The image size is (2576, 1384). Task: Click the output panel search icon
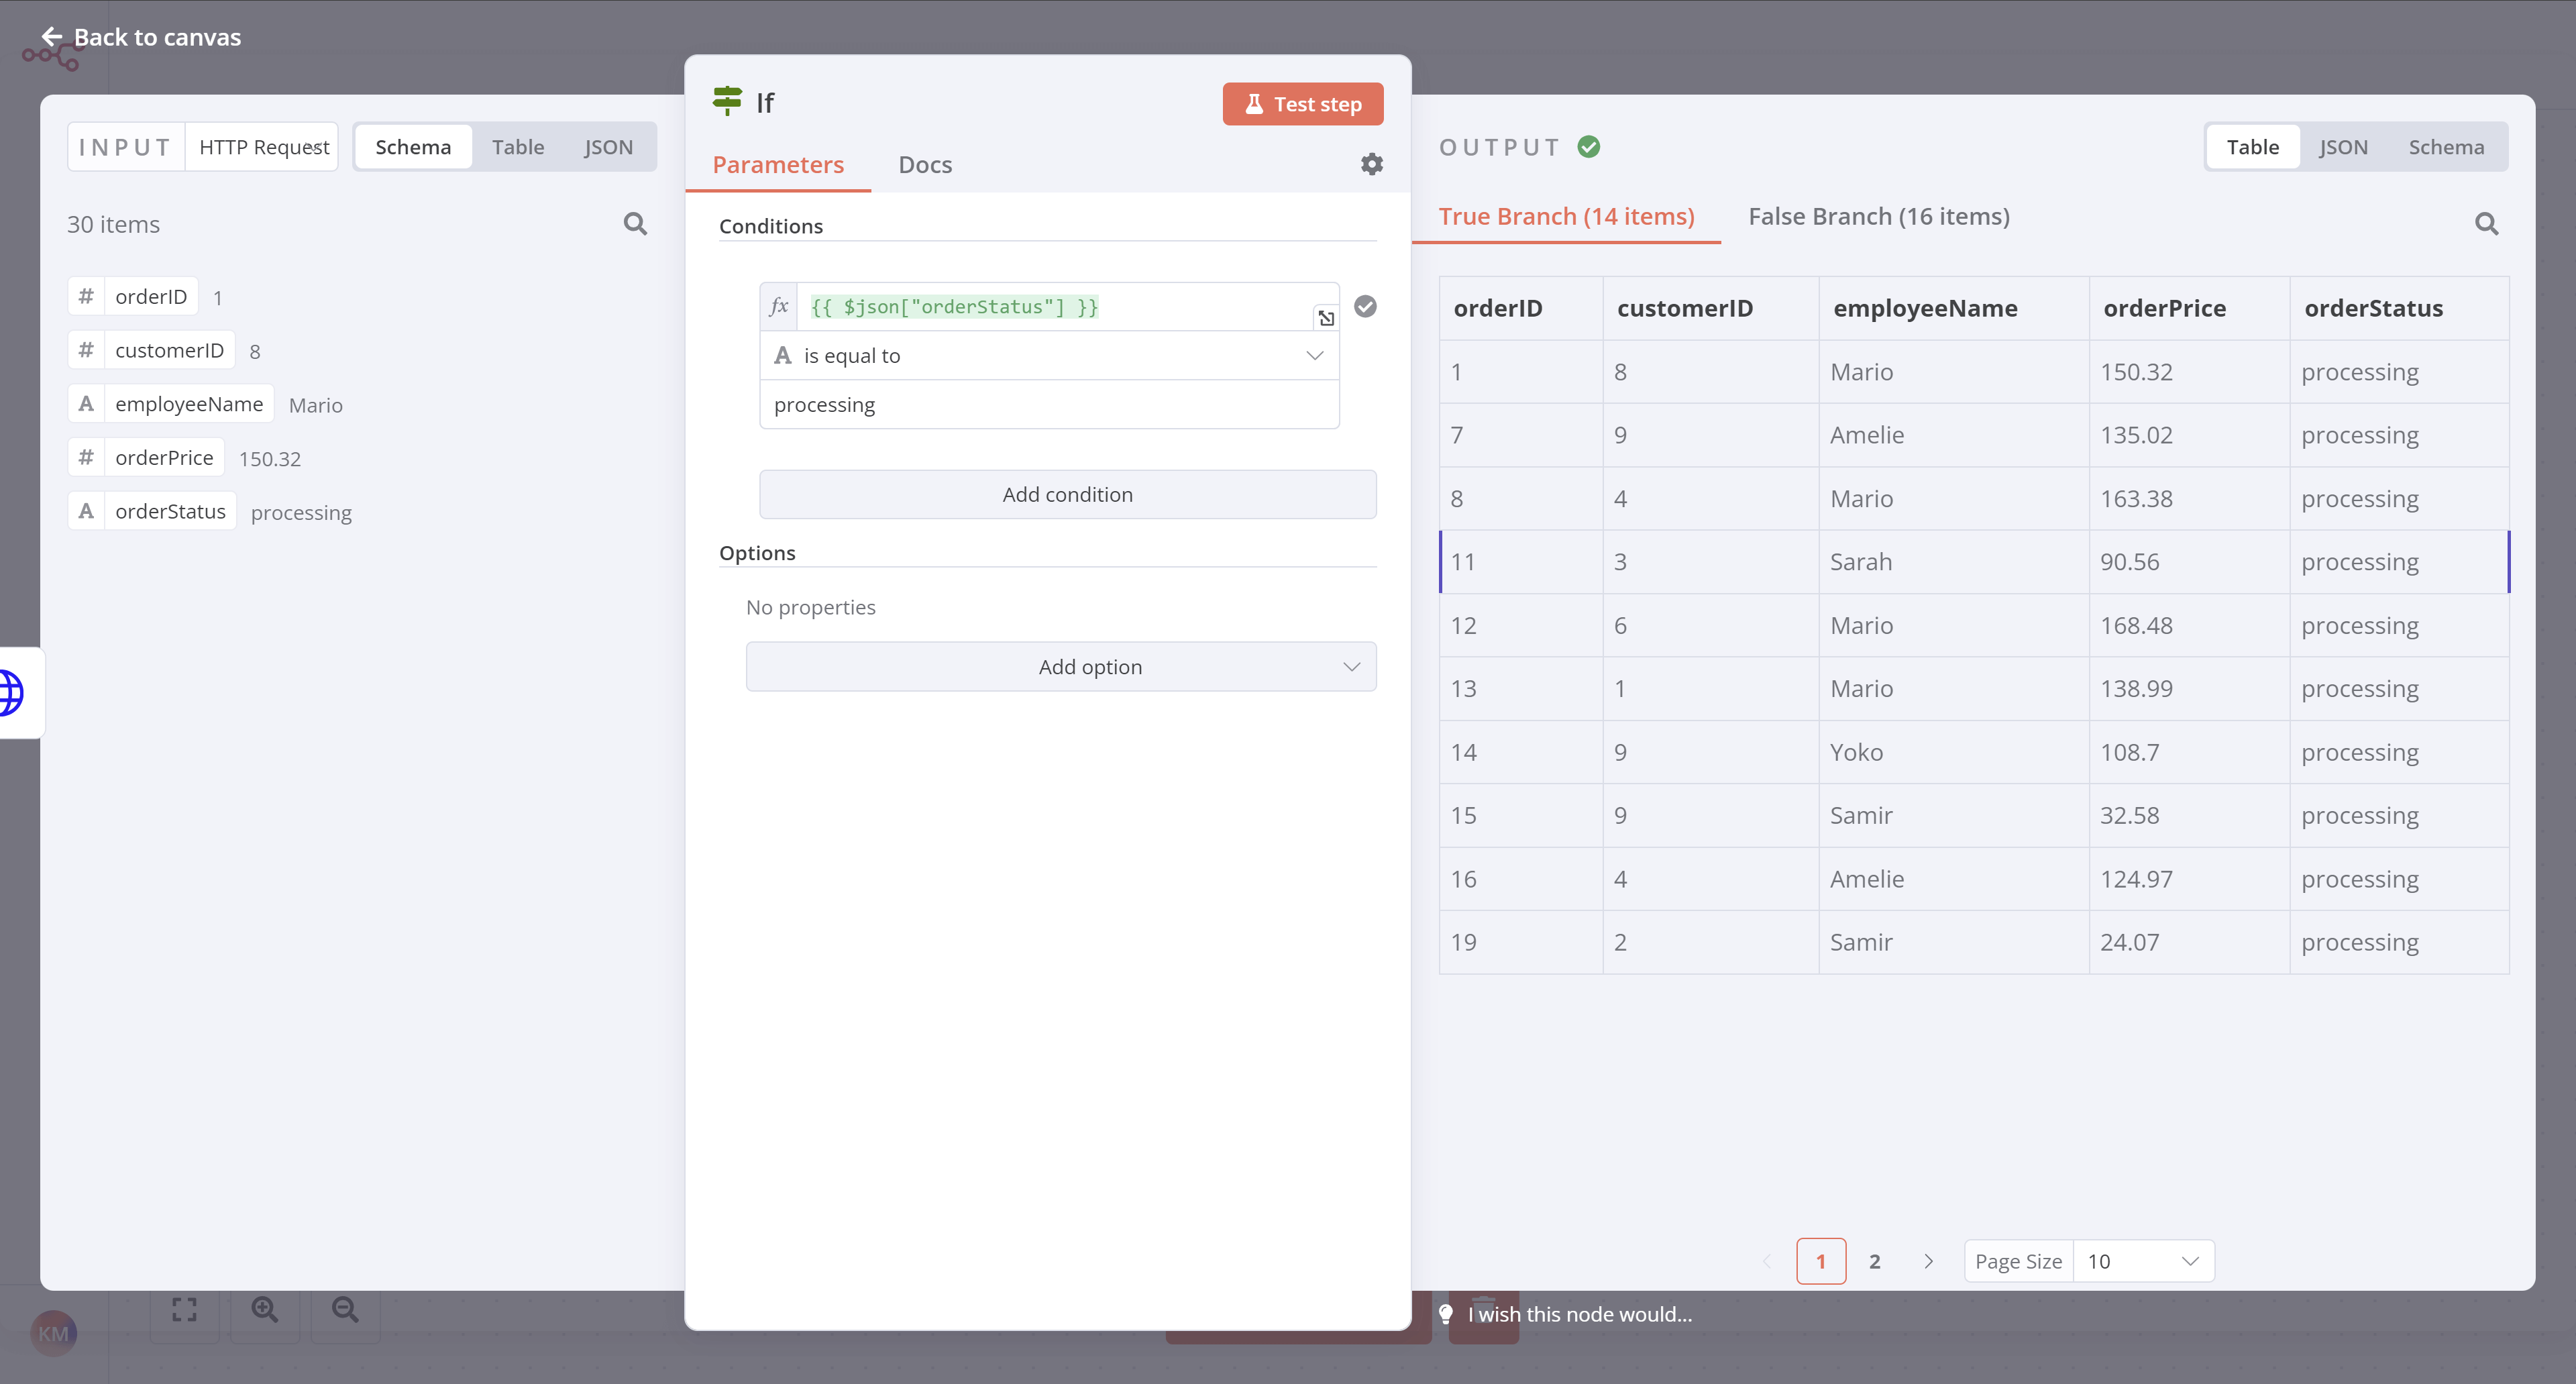pos(2486,224)
